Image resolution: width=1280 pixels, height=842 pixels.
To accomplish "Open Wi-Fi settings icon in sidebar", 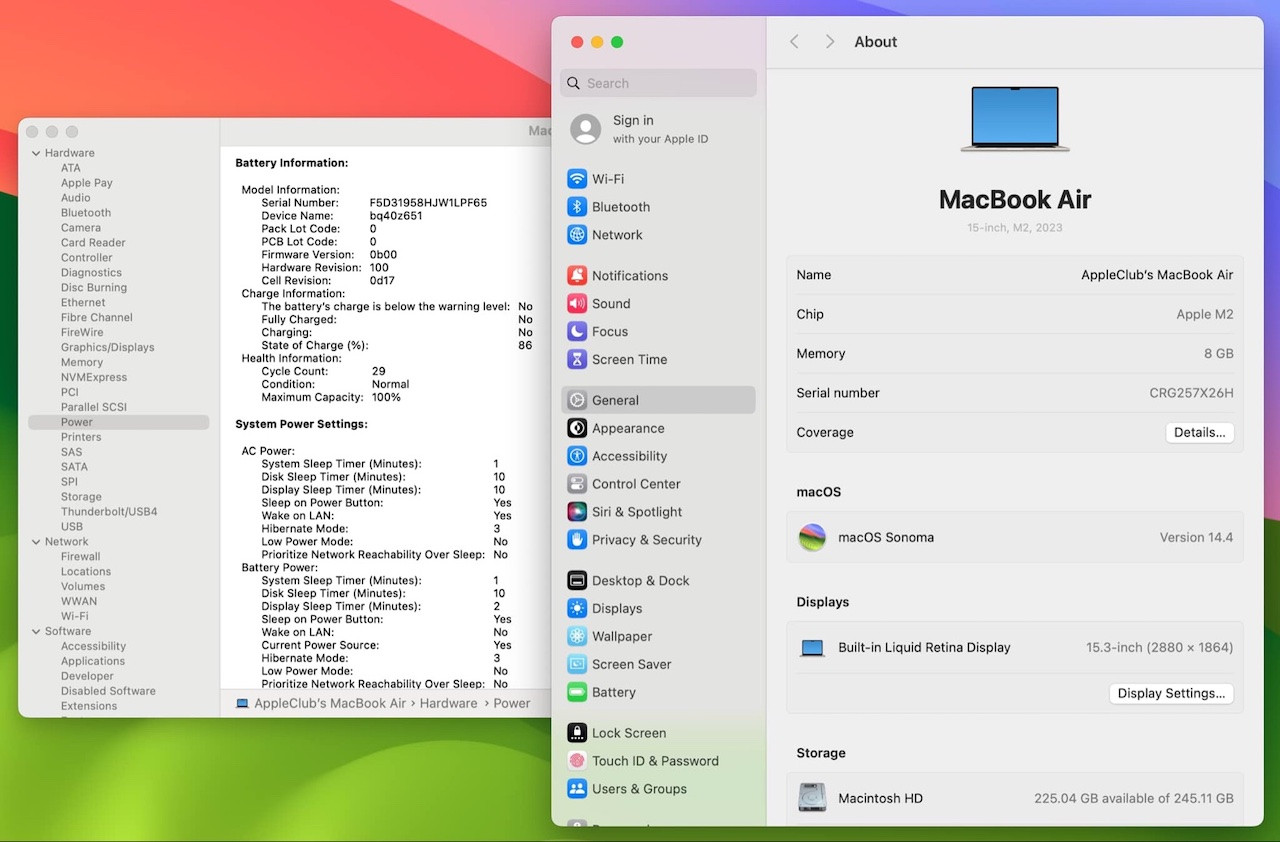I will (577, 179).
